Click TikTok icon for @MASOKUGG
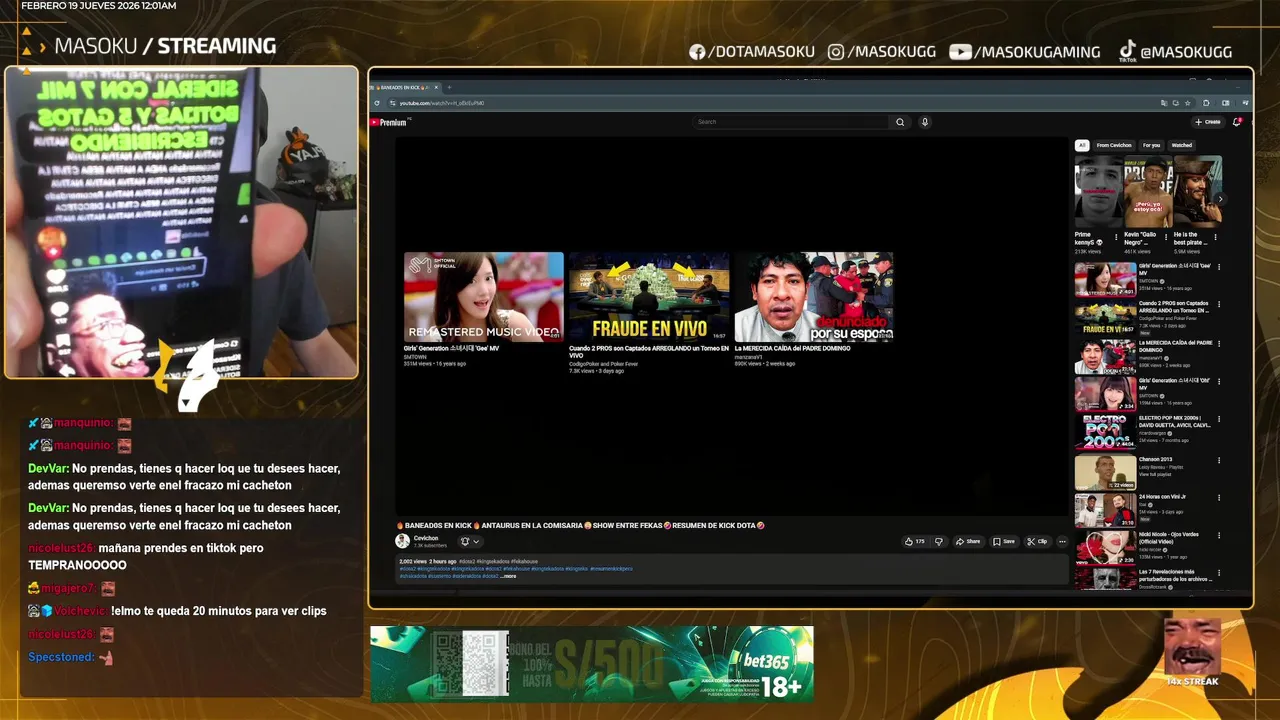 [x=1127, y=51]
